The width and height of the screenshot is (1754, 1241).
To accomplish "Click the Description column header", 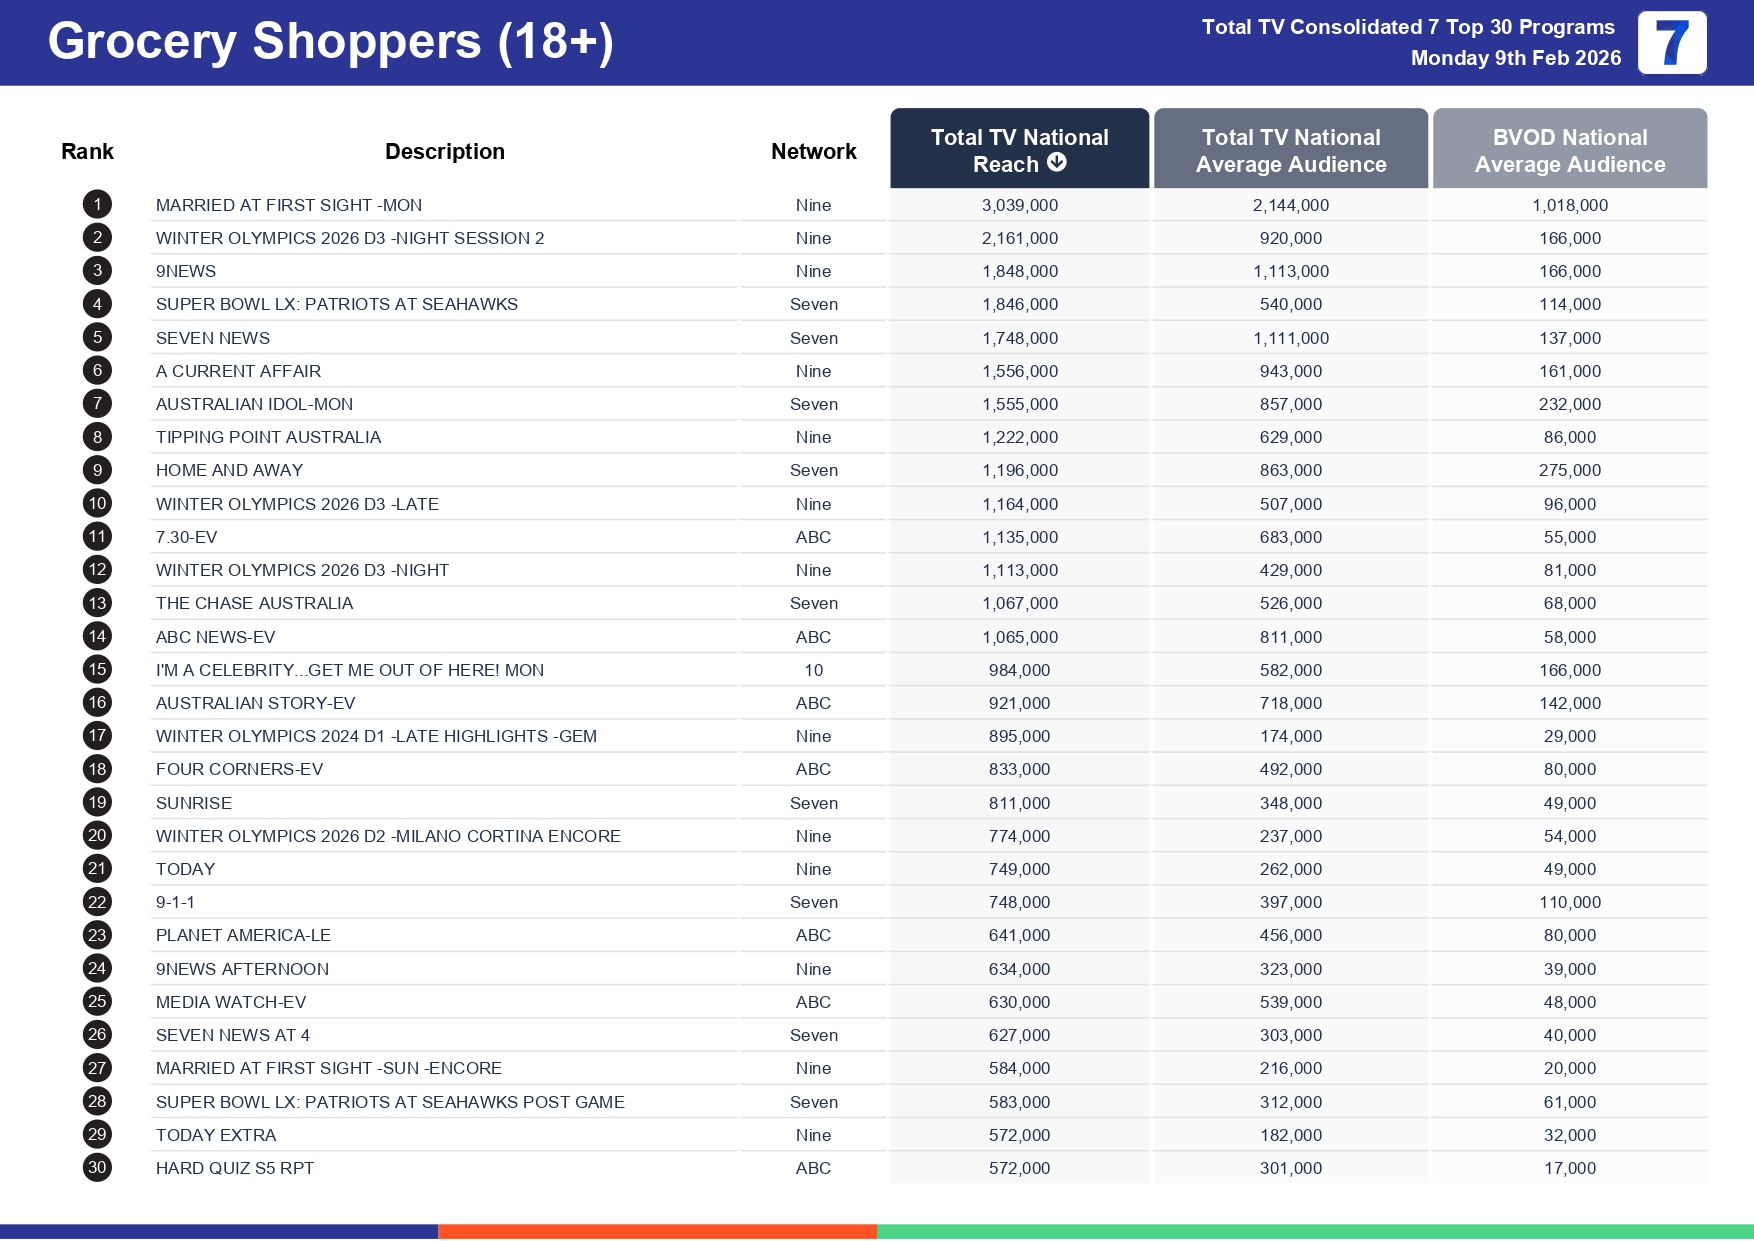I will [444, 151].
